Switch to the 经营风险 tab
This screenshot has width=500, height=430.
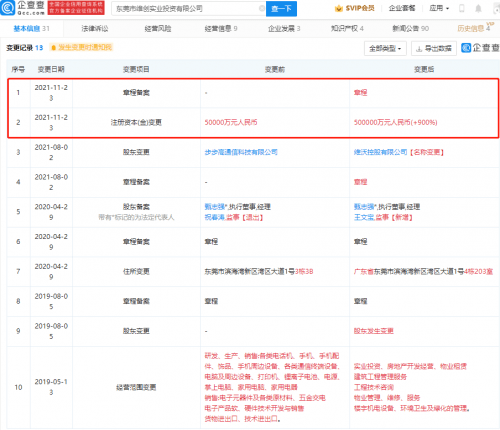[158, 29]
